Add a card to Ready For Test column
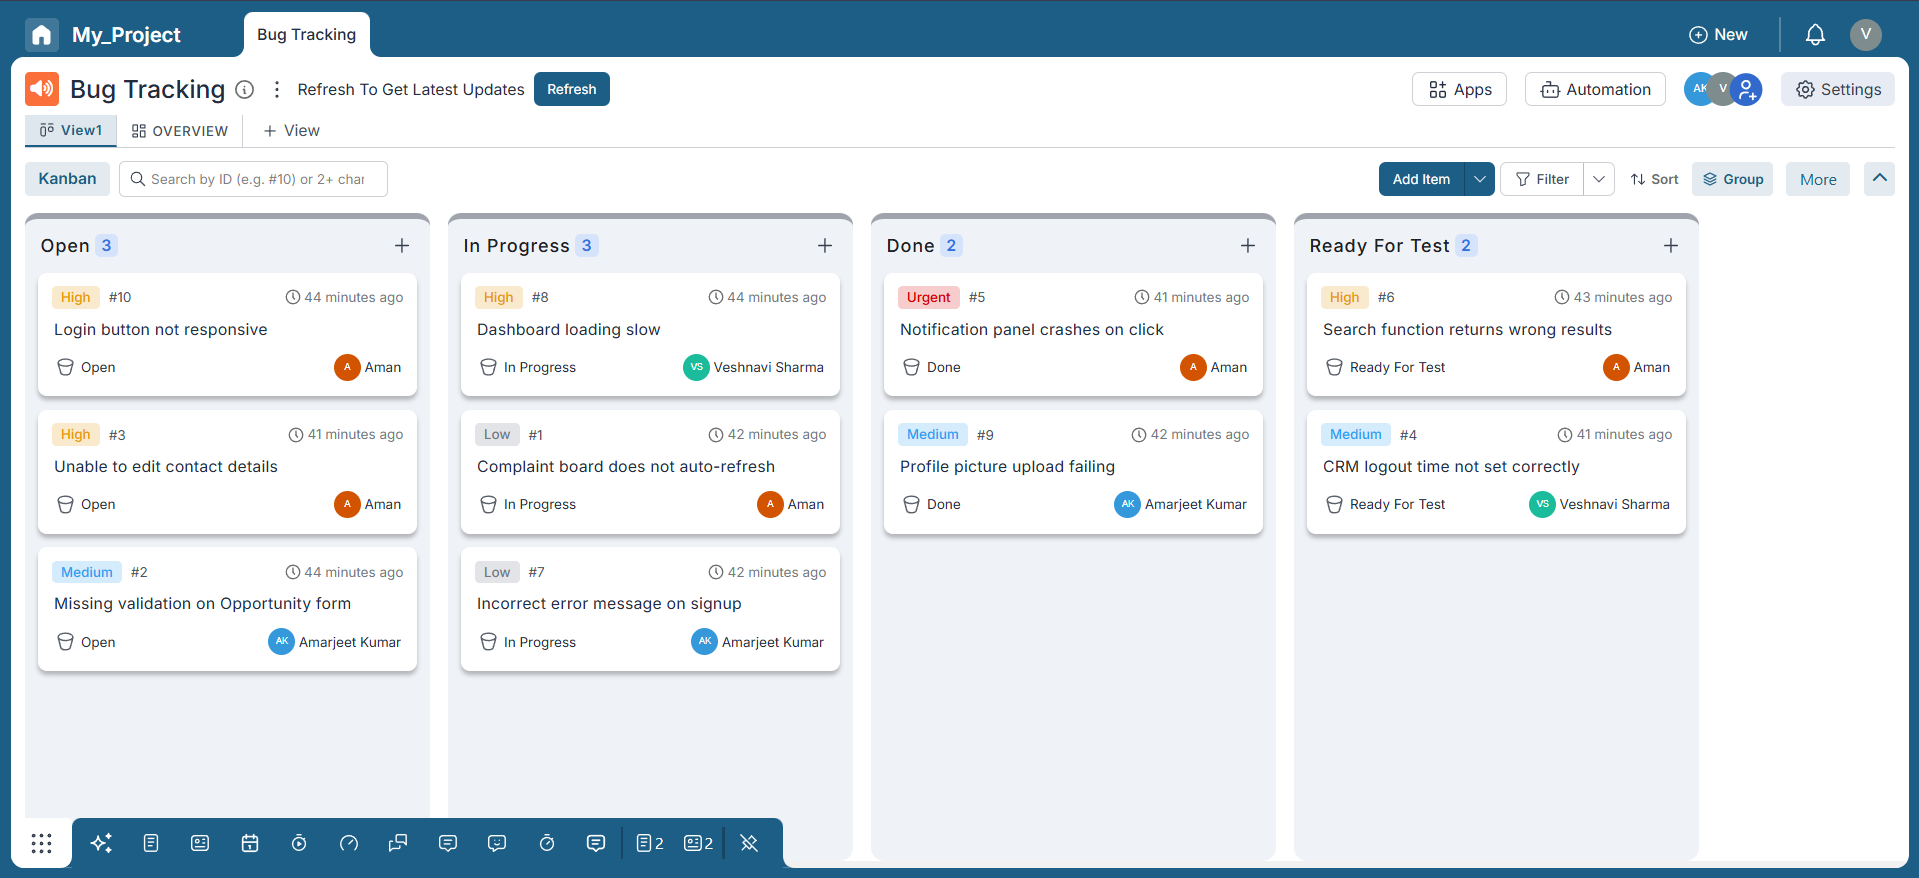 pyautogui.click(x=1671, y=246)
